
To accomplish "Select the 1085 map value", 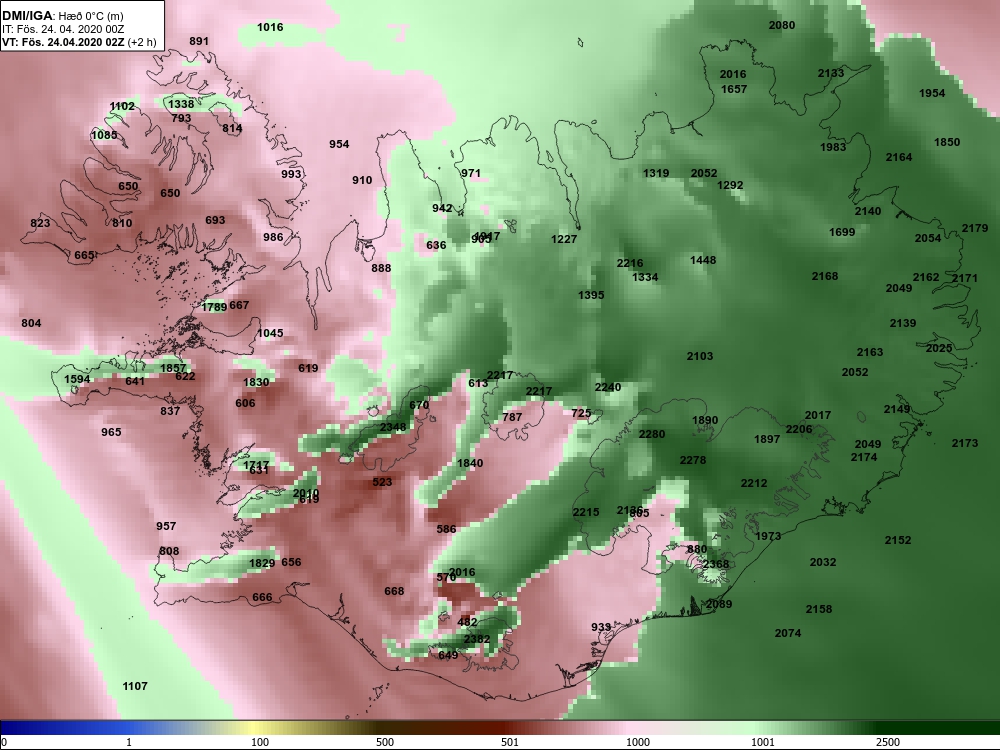I will [104, 135].
